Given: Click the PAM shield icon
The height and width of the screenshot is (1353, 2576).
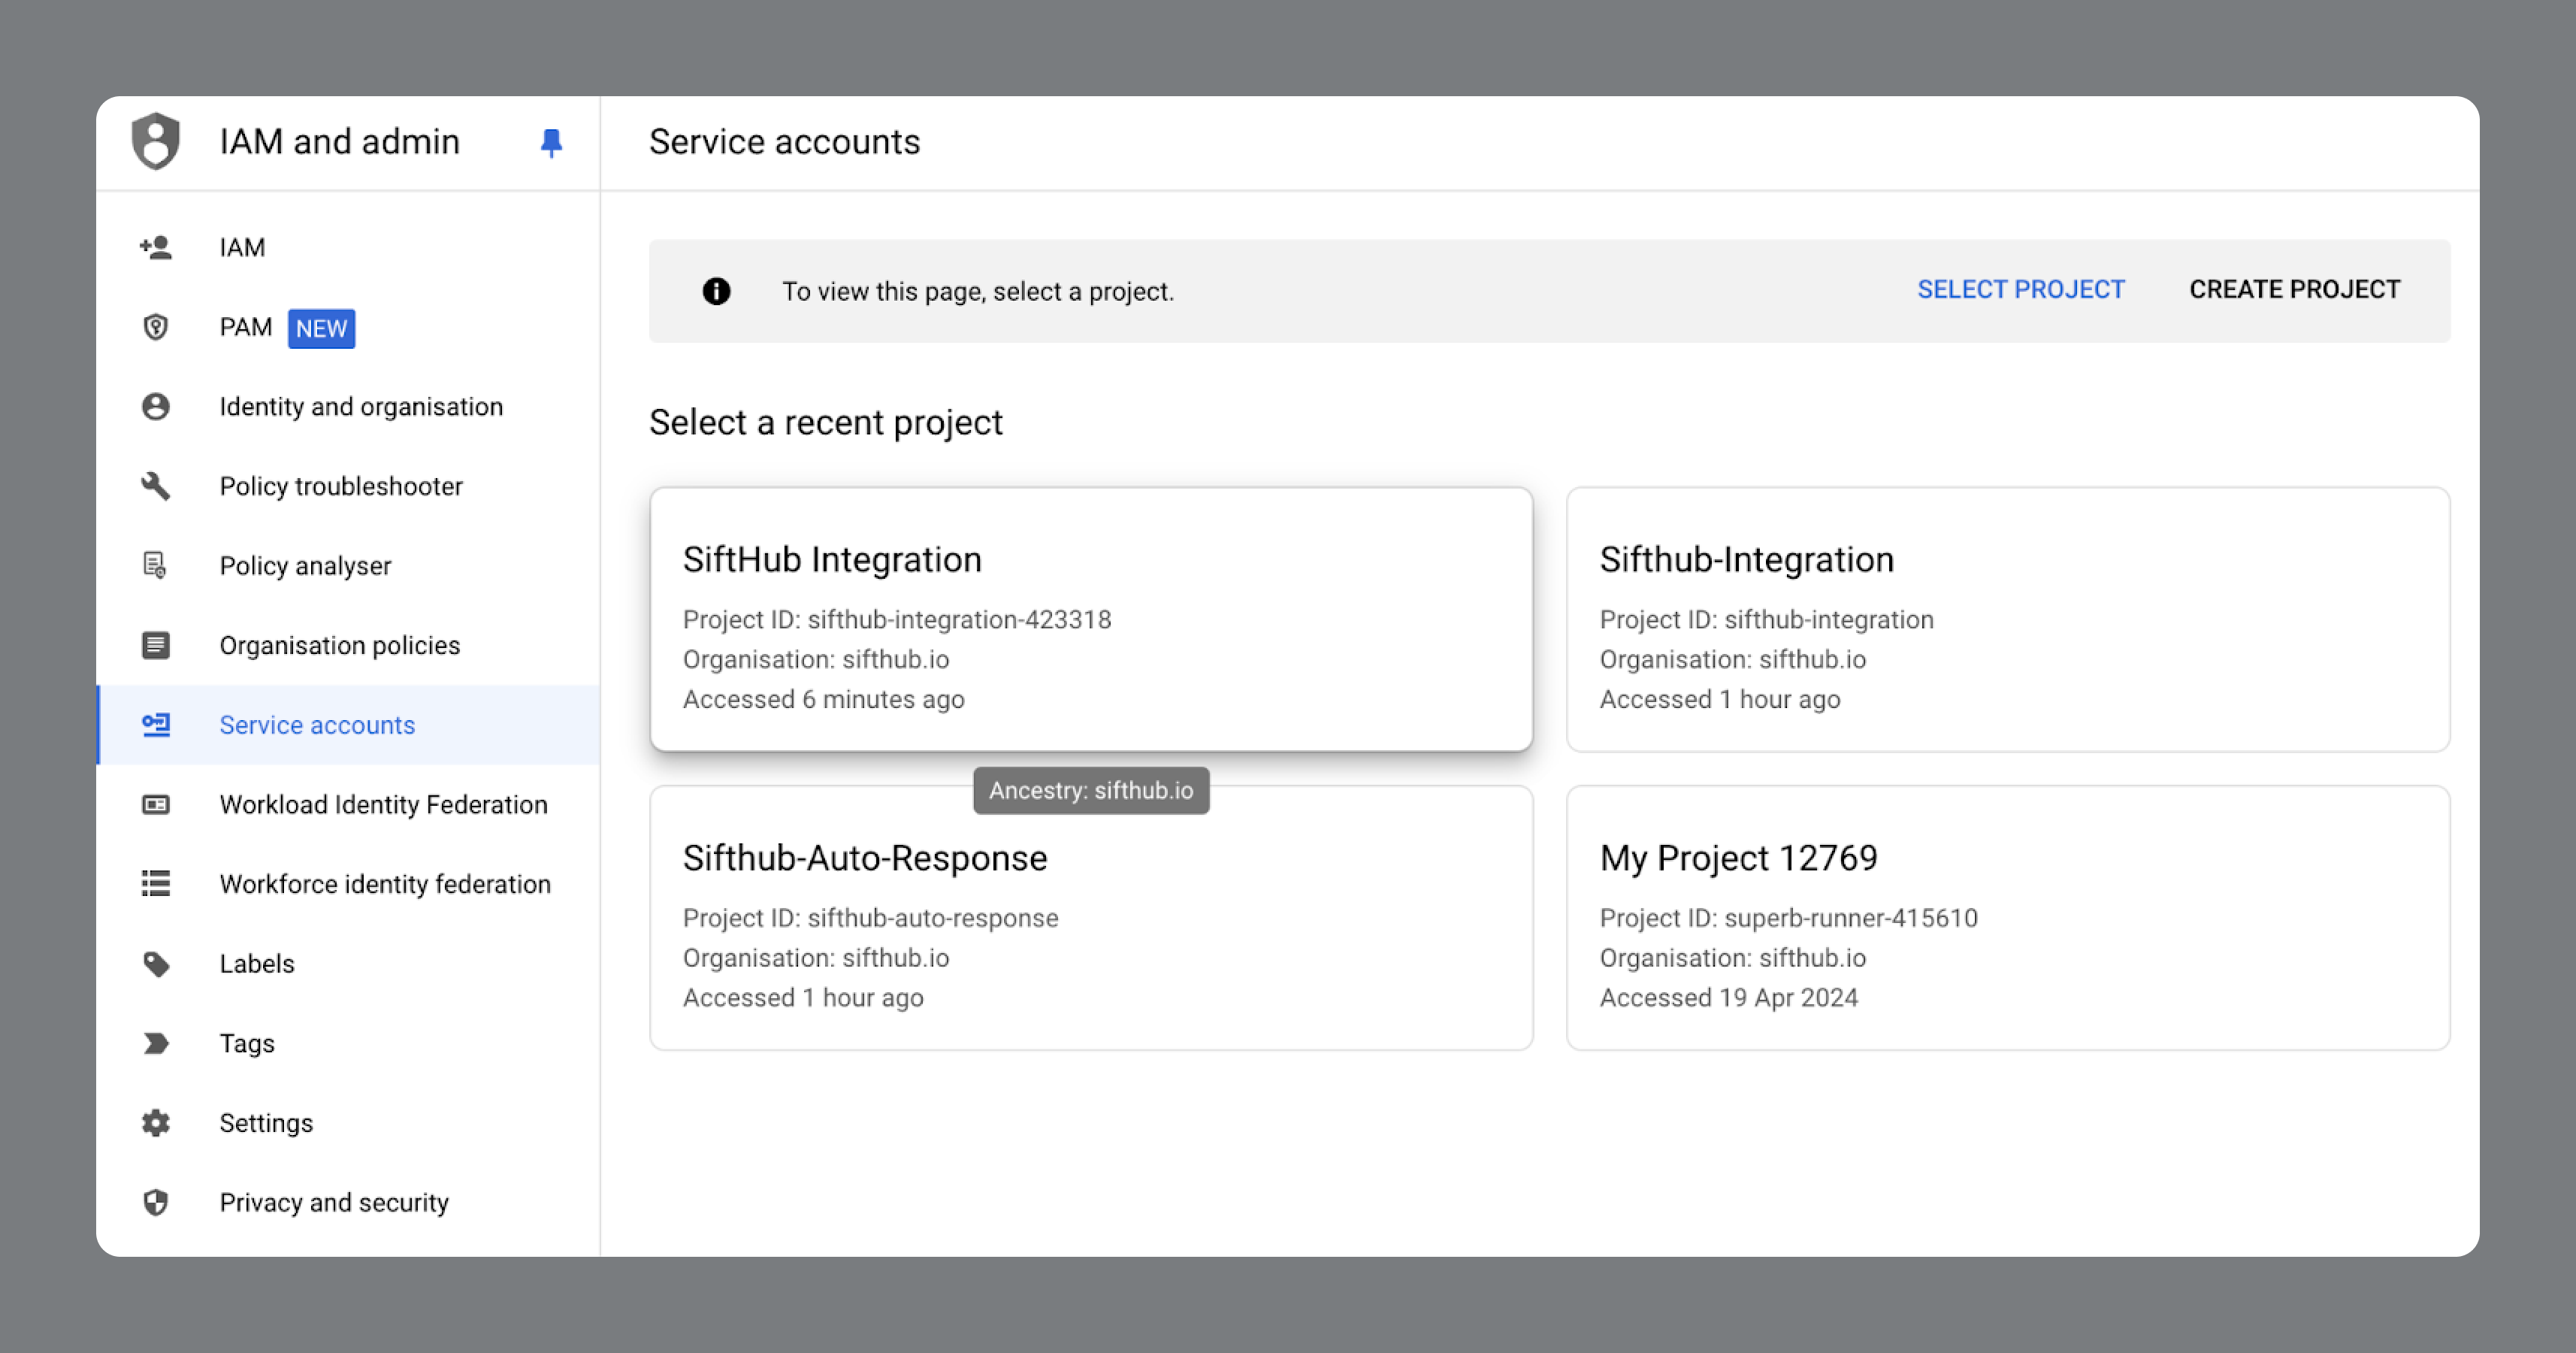Looking at the screenshot, I should pos(156,327).
